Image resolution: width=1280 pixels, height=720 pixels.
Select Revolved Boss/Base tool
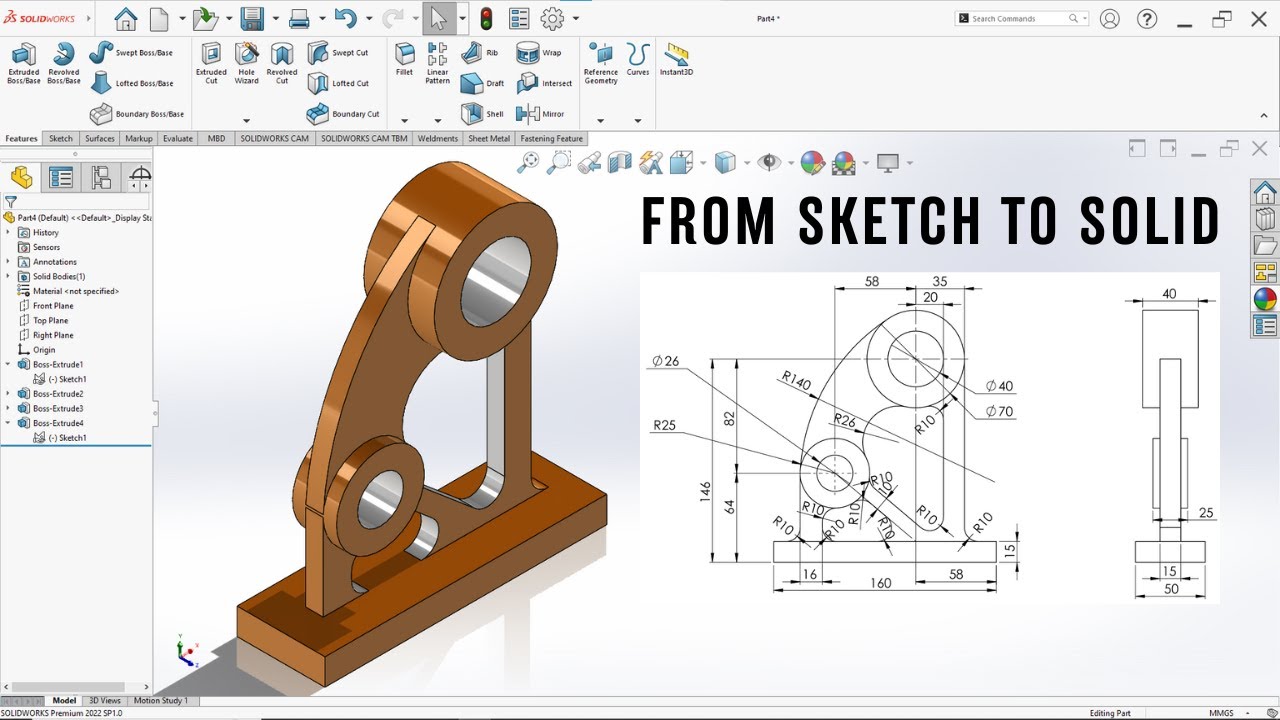point(64,63)
